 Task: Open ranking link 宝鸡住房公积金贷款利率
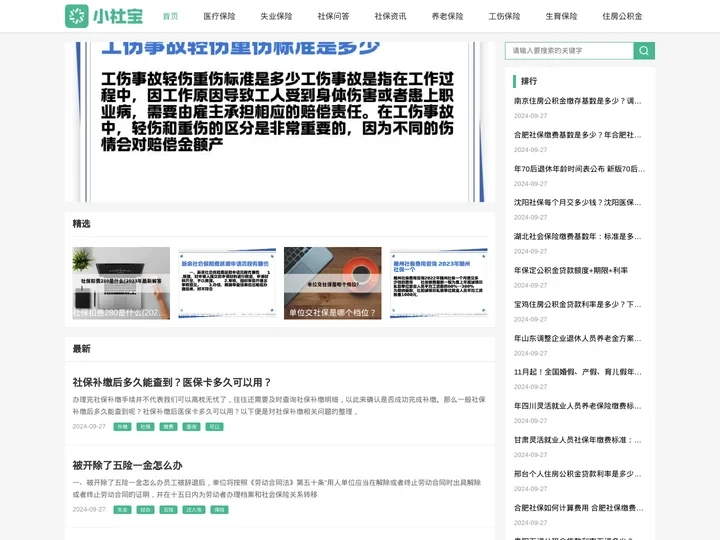pos(578,304)
